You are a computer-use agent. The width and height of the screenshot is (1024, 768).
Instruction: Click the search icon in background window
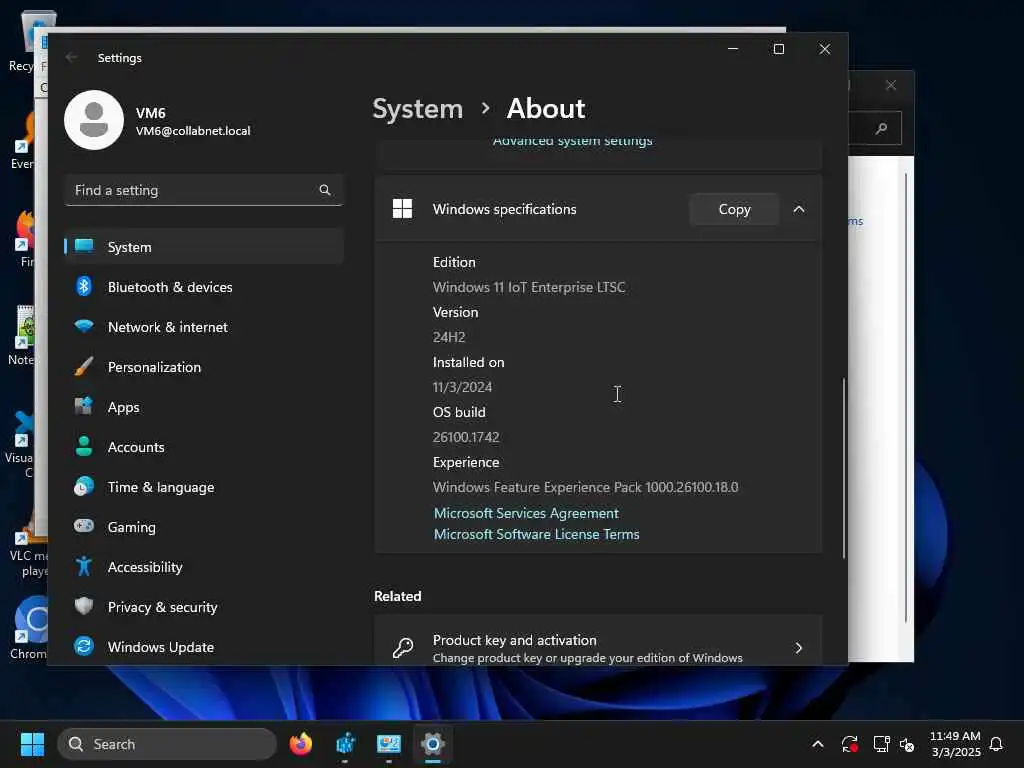pos(881,128)
